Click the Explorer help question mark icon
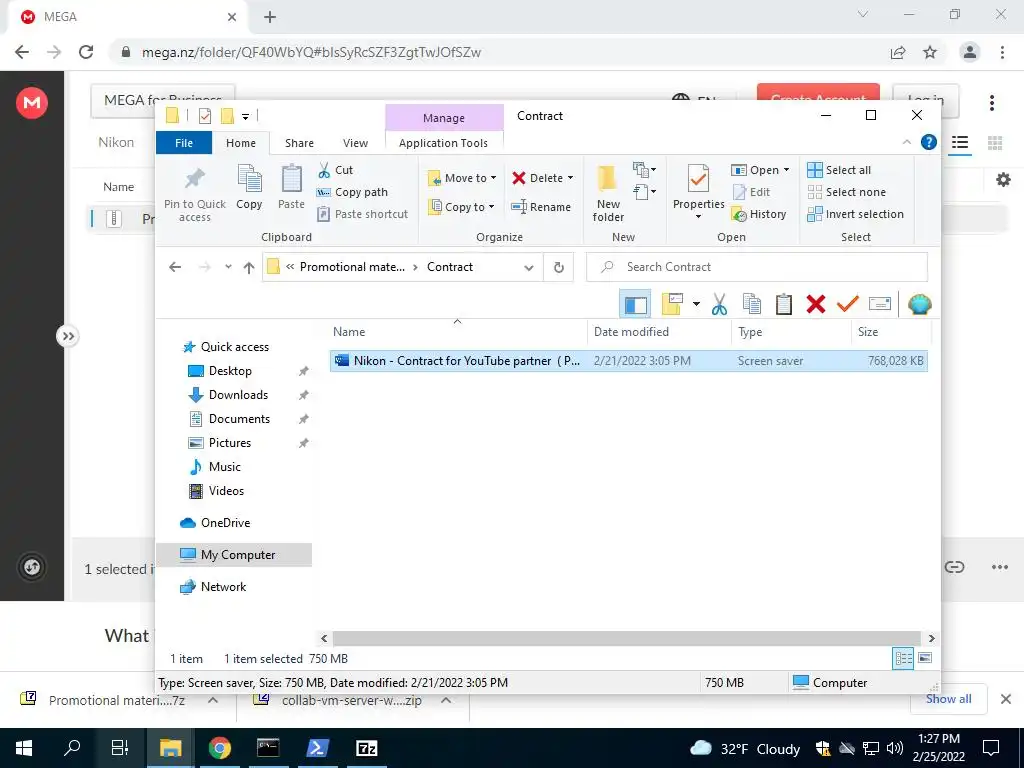Screen dimensions: 1024x768 click(929, 142)
